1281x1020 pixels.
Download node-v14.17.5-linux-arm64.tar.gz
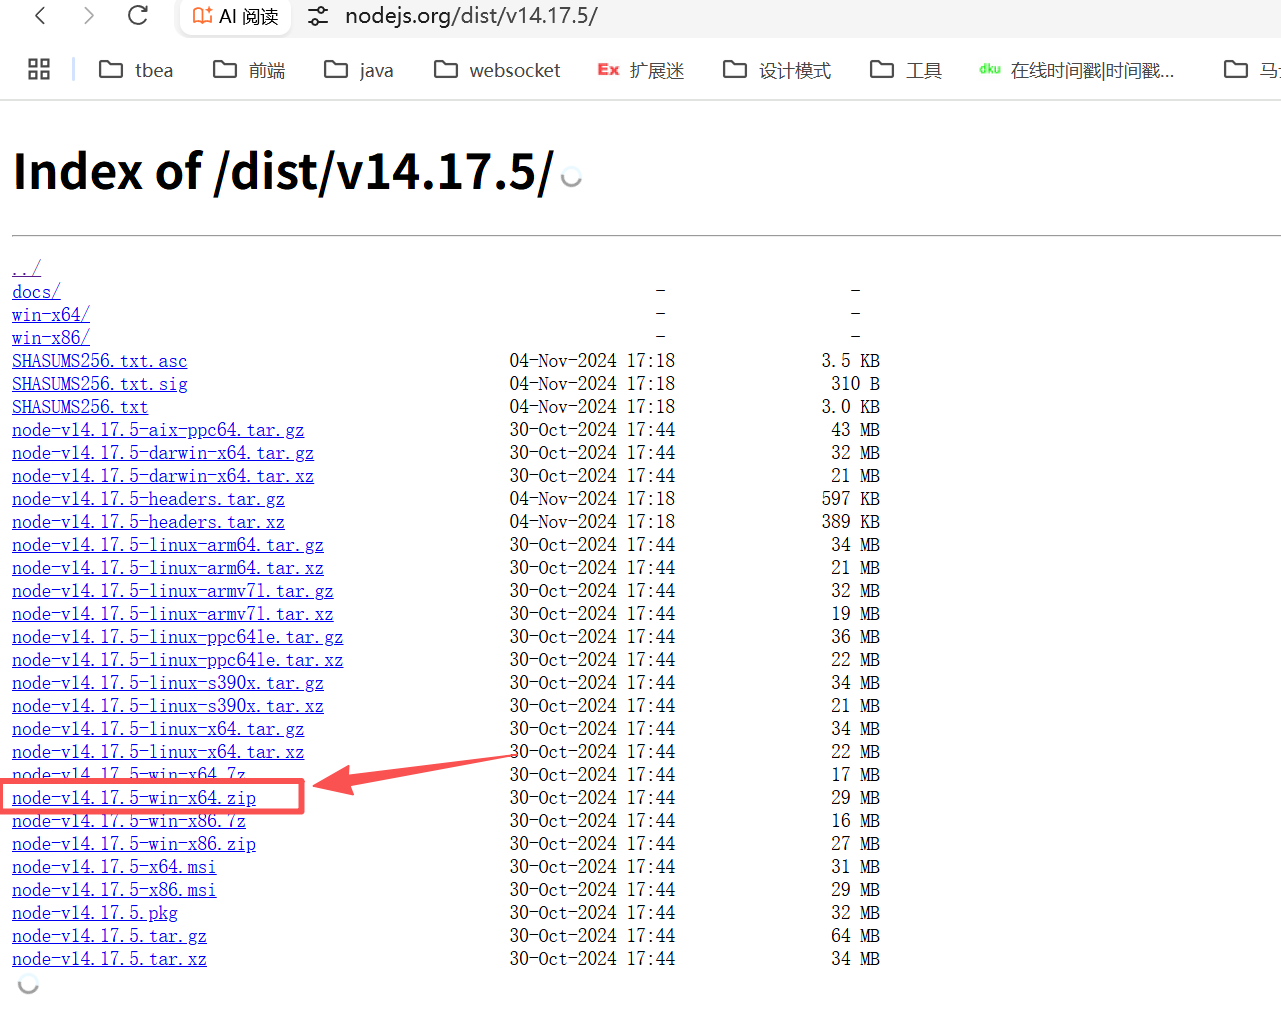(x=168, y=544)
